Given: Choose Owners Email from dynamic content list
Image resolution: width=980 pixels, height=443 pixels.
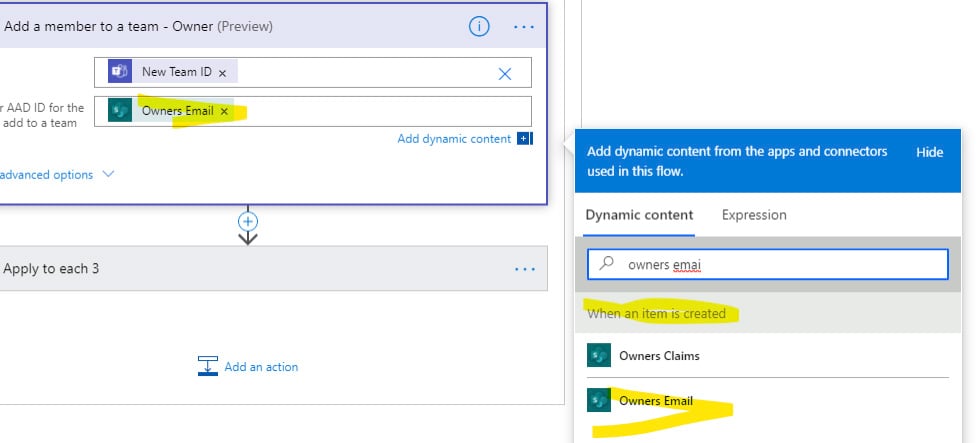Looking at the screenshot, I should (768, 401).
